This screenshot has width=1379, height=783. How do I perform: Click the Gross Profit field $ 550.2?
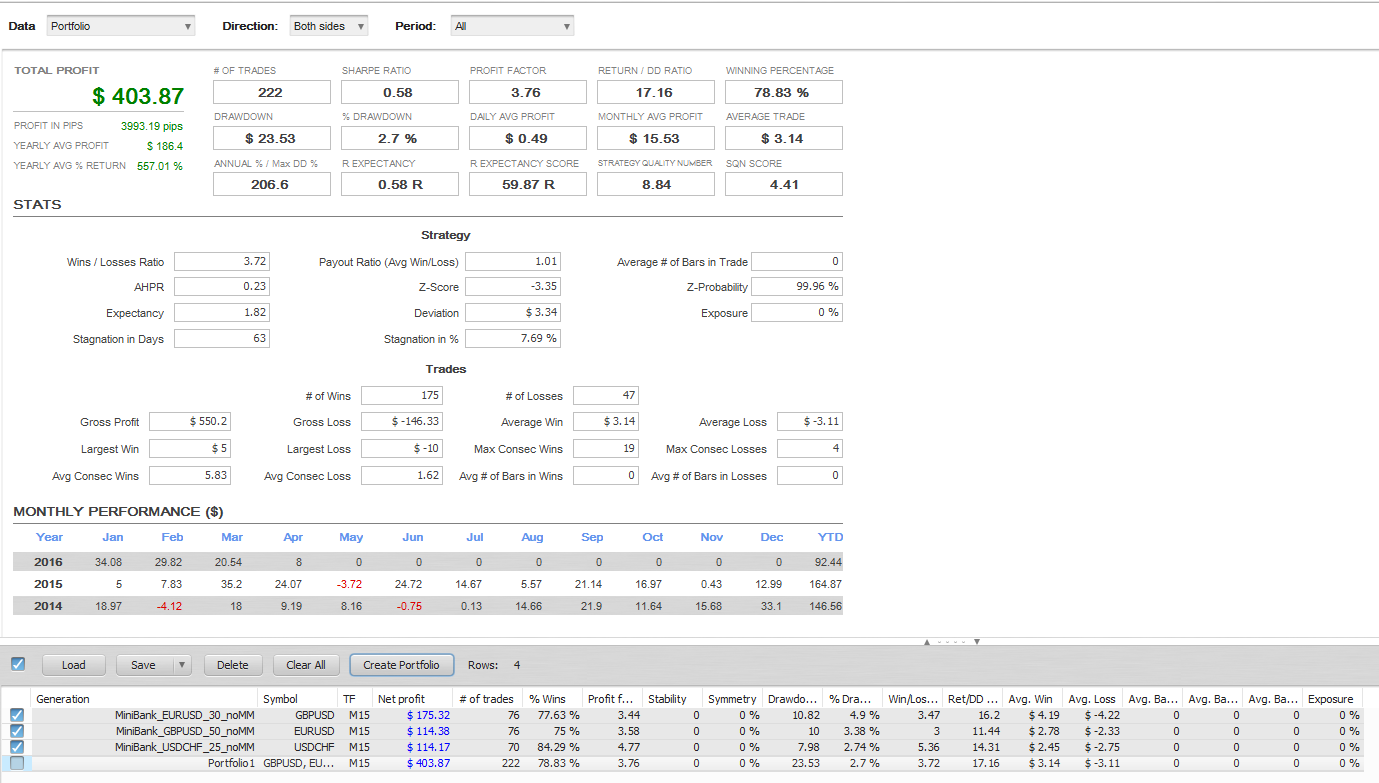point(190,421)
